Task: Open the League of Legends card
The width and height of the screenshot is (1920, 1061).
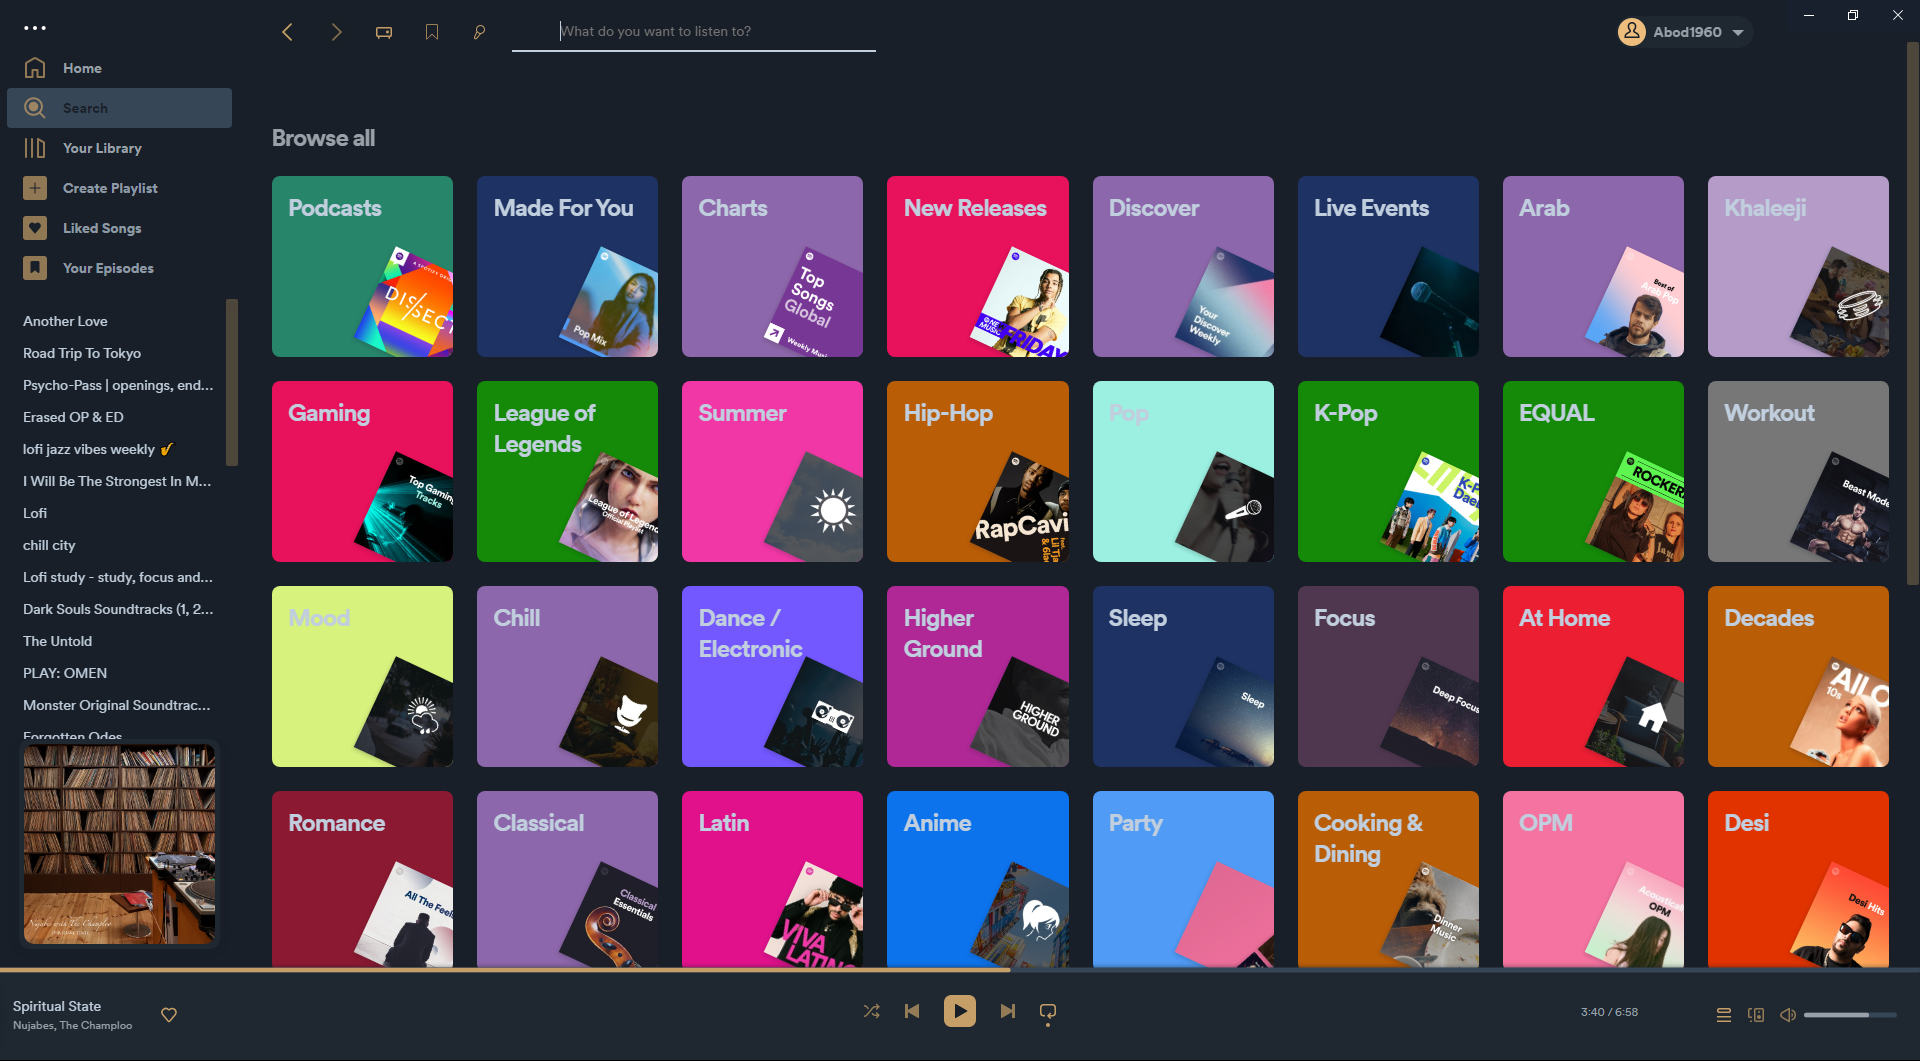Action: [x=567, y=471]
